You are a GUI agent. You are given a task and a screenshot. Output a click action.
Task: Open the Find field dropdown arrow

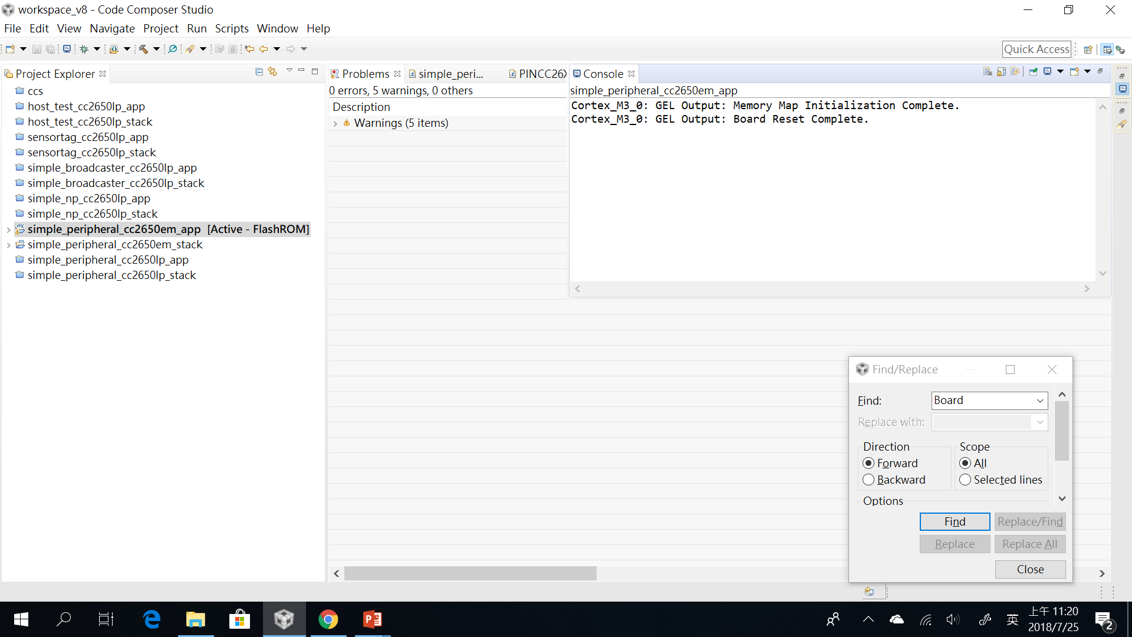pyautogui.click(x=1040, y=400)
